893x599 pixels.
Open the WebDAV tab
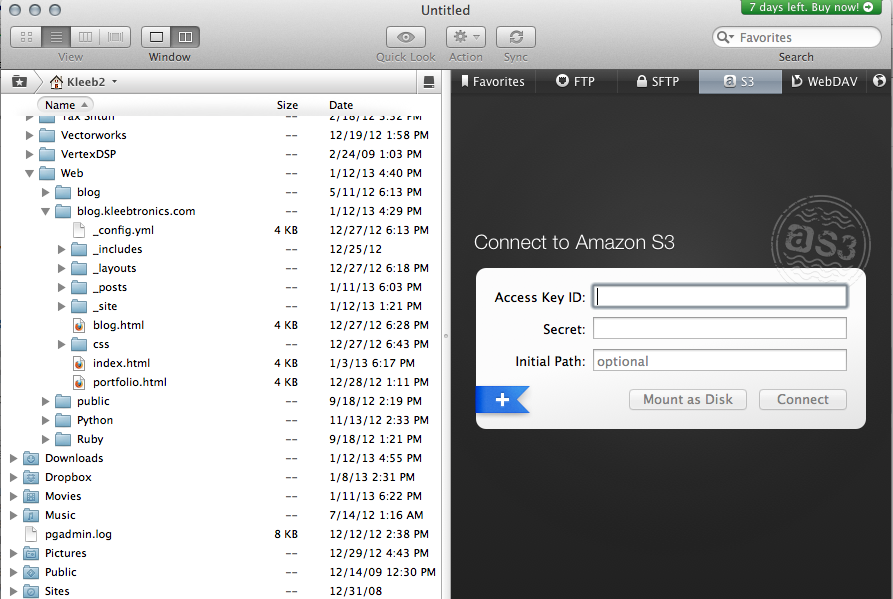click(x=824, y=81)
